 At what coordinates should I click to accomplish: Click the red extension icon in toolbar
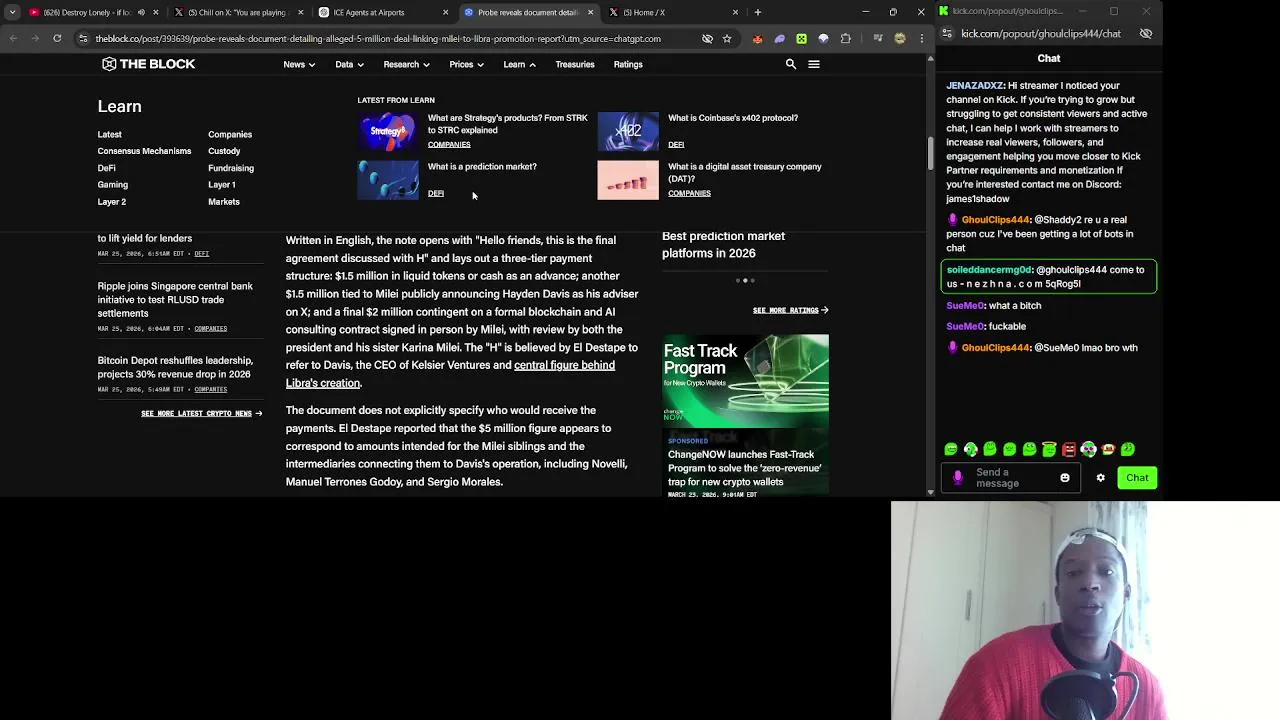coord(757,38)
